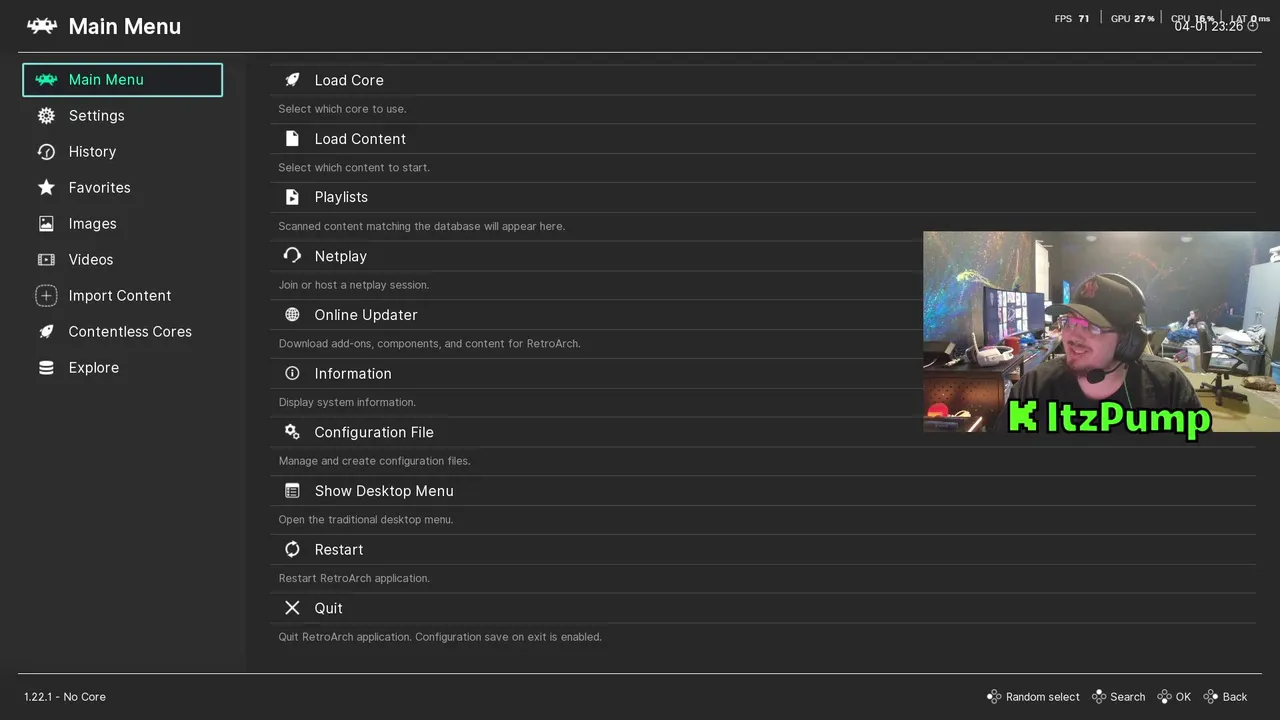Click the "Manage and create configuration files." text

click(375, 461)
